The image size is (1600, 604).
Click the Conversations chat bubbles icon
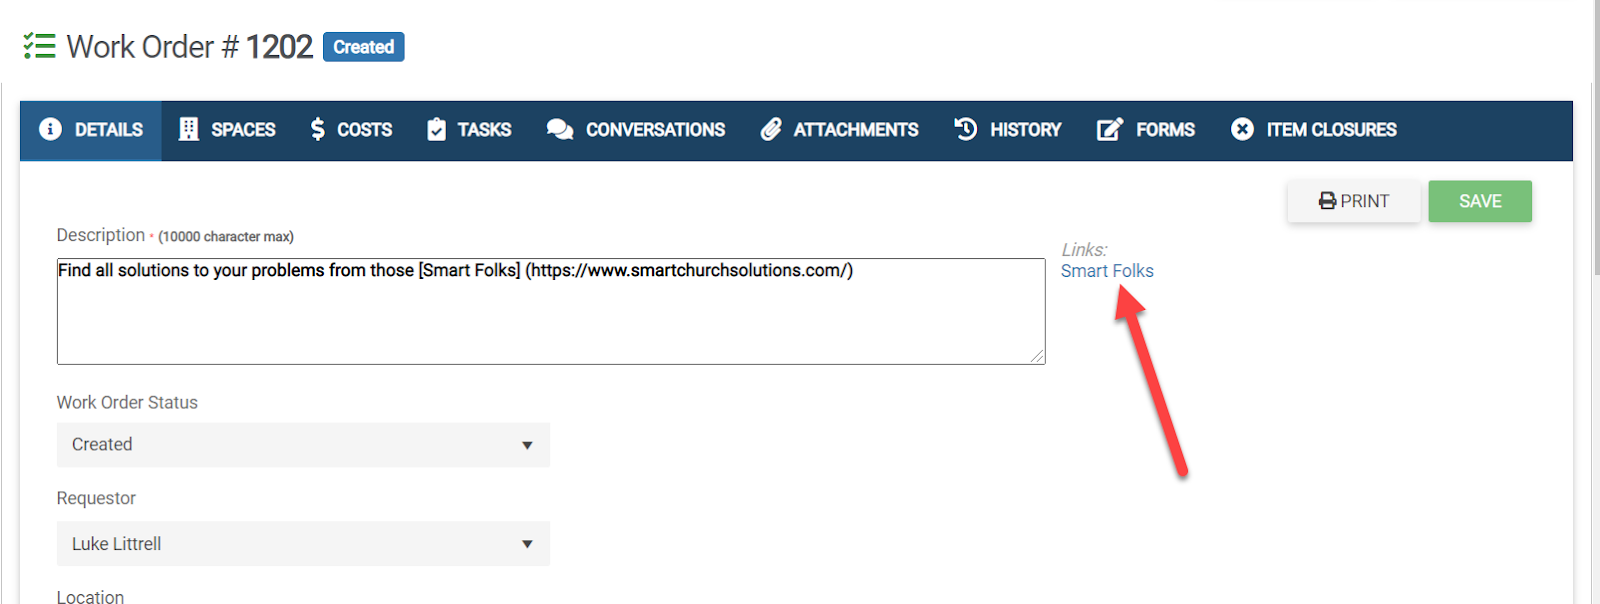coord(560,129)
